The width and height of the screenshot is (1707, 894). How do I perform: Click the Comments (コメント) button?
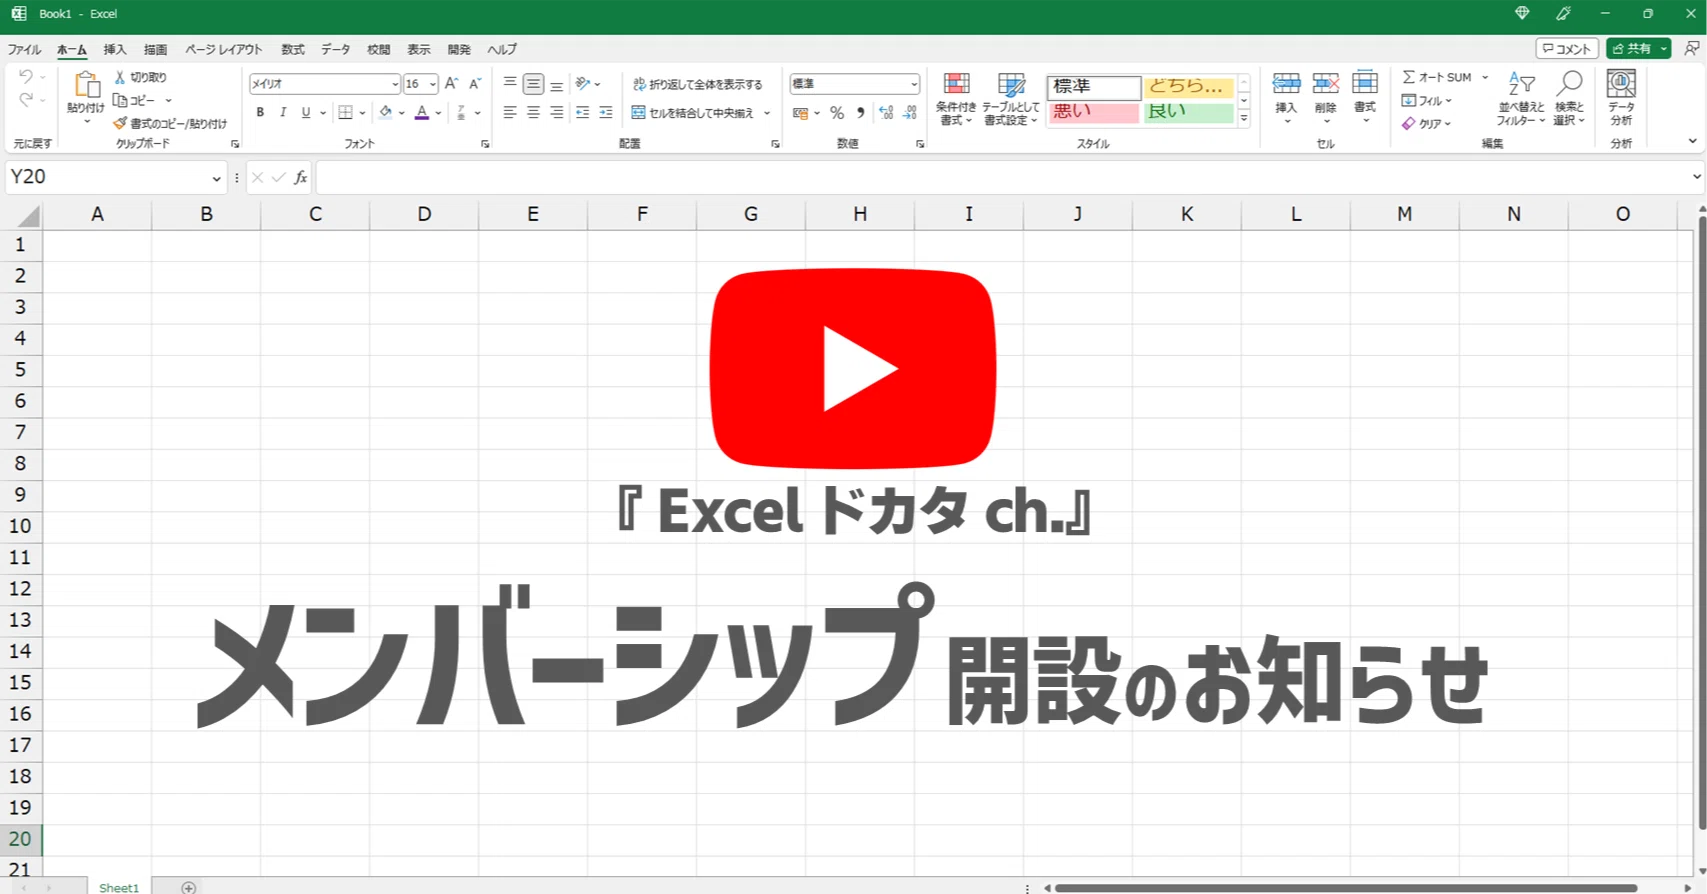(1567, 48)
